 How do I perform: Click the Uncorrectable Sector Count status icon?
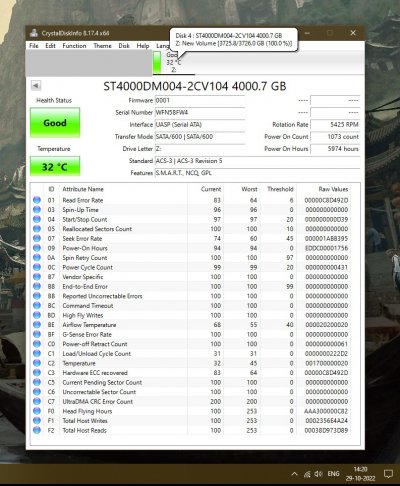[37, 392]
